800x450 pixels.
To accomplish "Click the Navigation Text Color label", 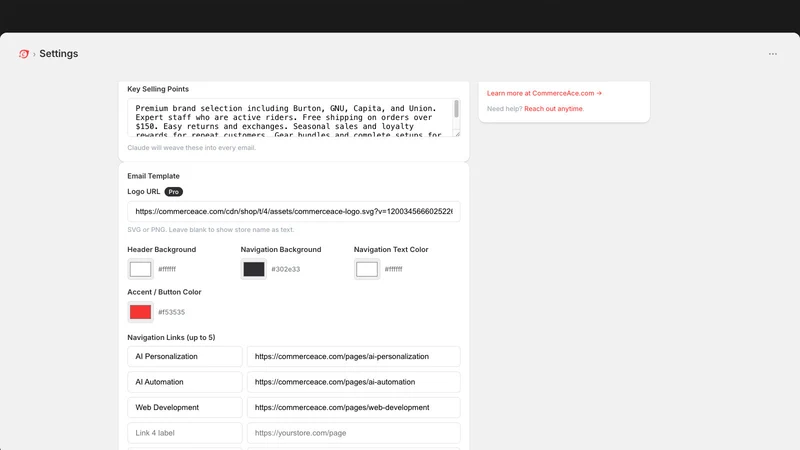I will pyautogui.click(x=391, y=249).
